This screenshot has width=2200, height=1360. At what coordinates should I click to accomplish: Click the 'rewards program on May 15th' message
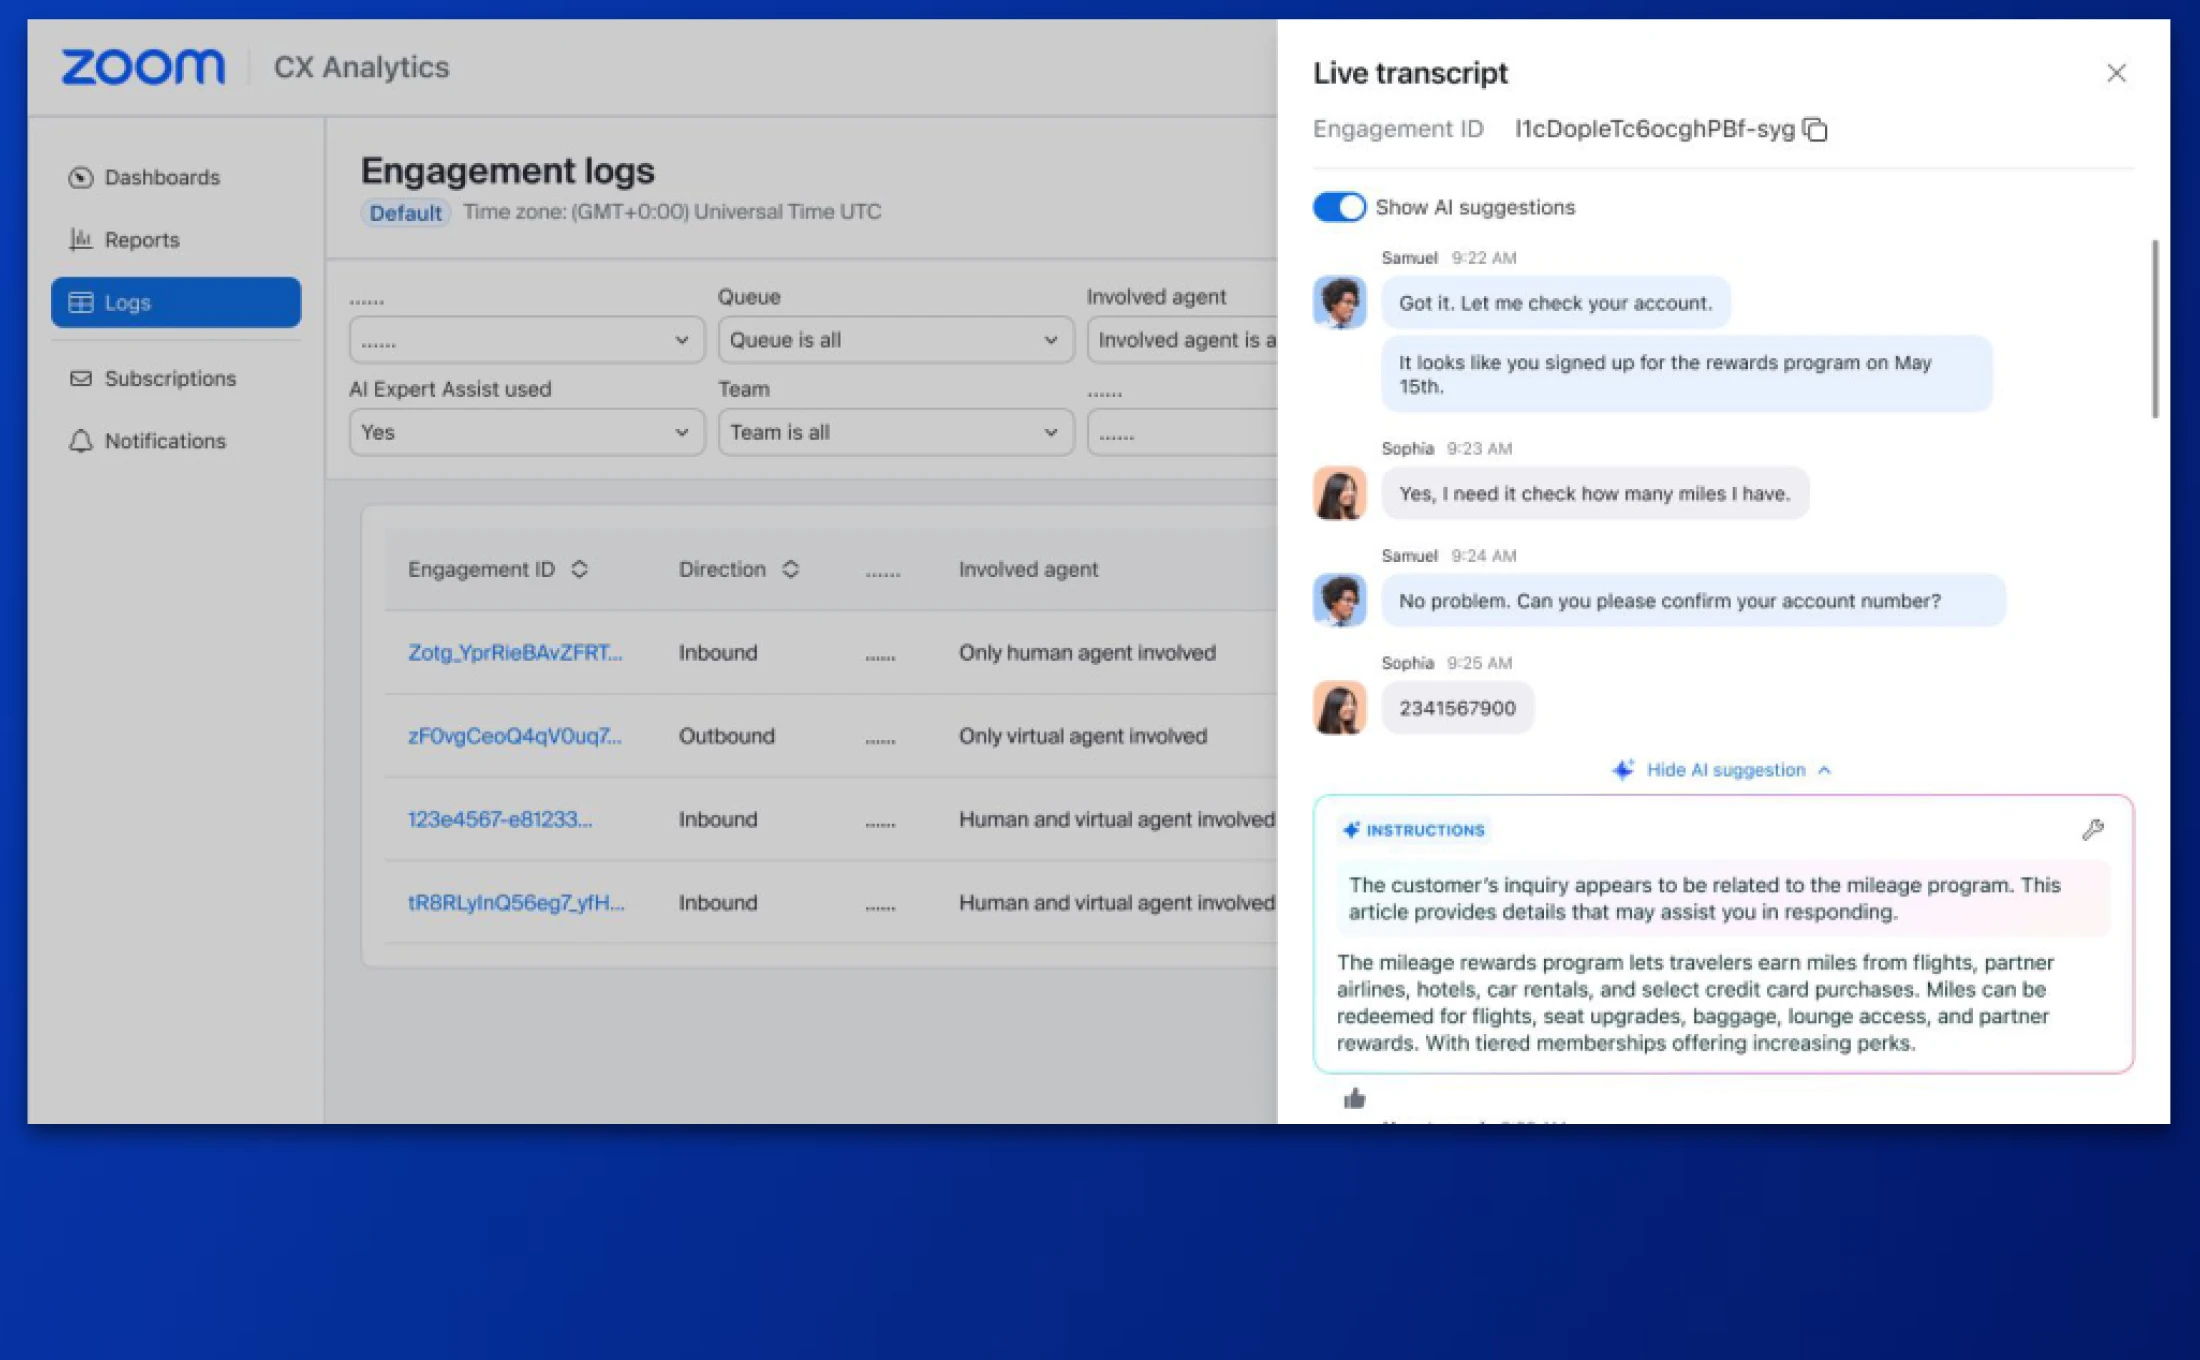click(x=1686, y=374)
